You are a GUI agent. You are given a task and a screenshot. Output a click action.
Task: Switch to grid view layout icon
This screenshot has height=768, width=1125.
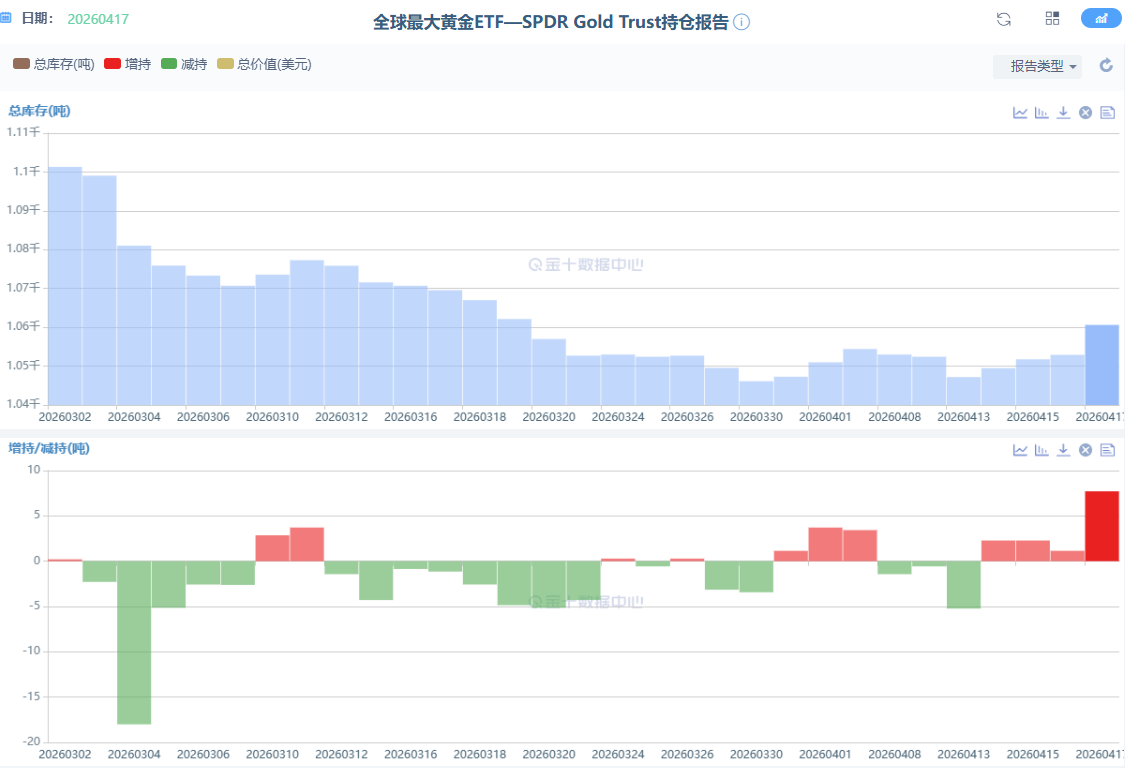(x=1052, y=19)
